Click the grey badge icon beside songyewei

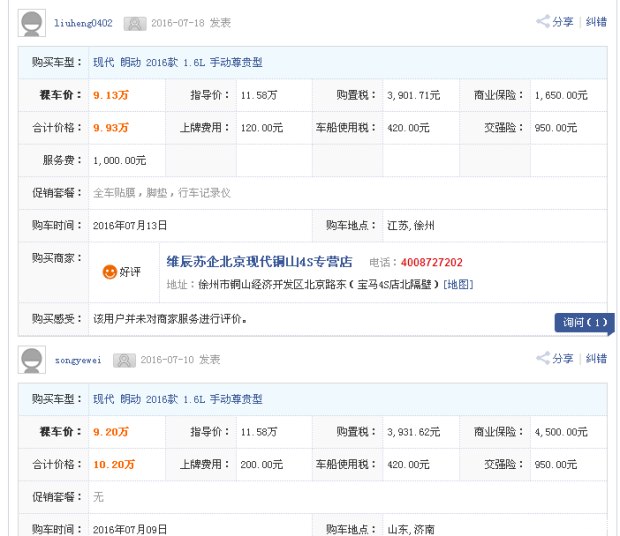(124, 360)
